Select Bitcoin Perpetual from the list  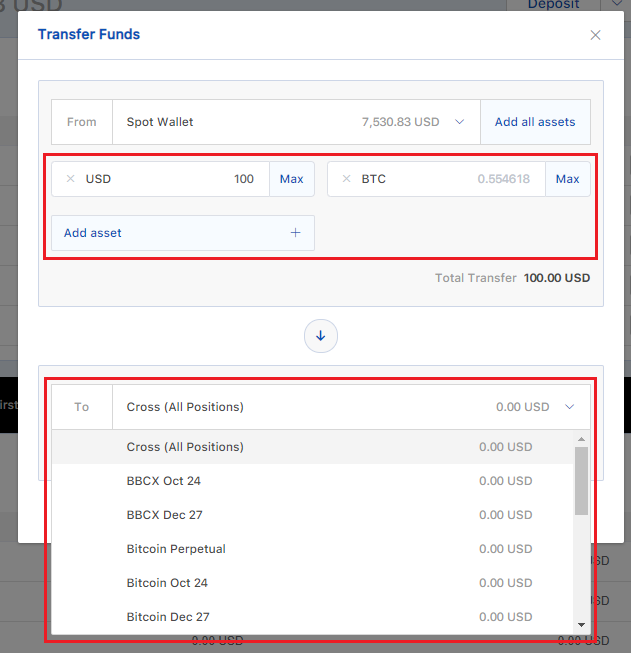[176, 549]
